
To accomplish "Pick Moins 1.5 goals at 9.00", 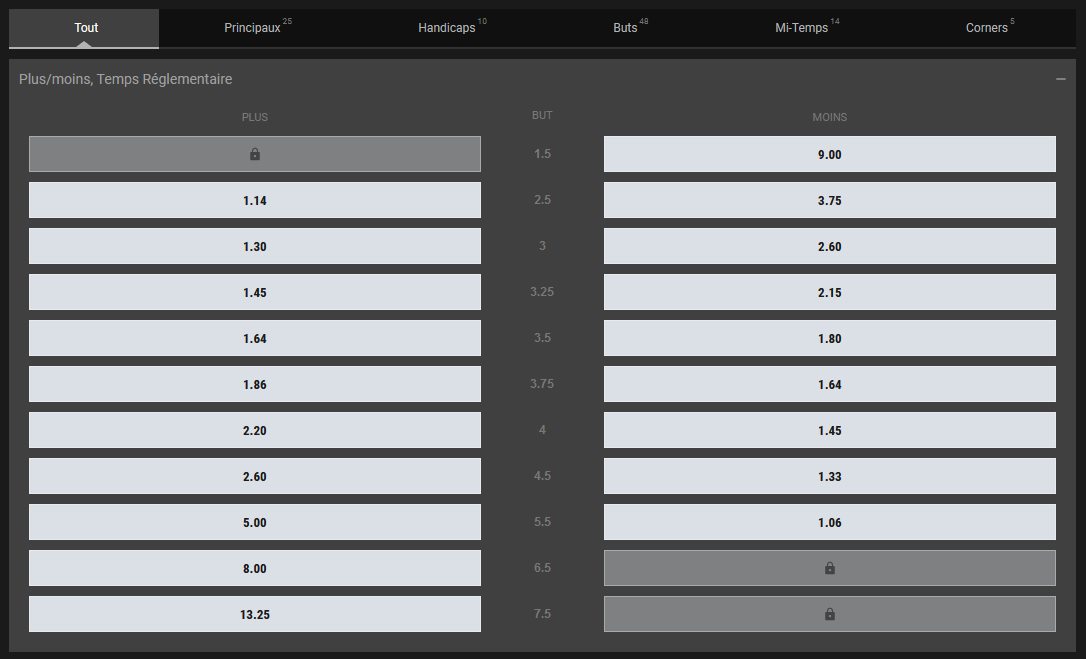I will (x=829, y=154).
